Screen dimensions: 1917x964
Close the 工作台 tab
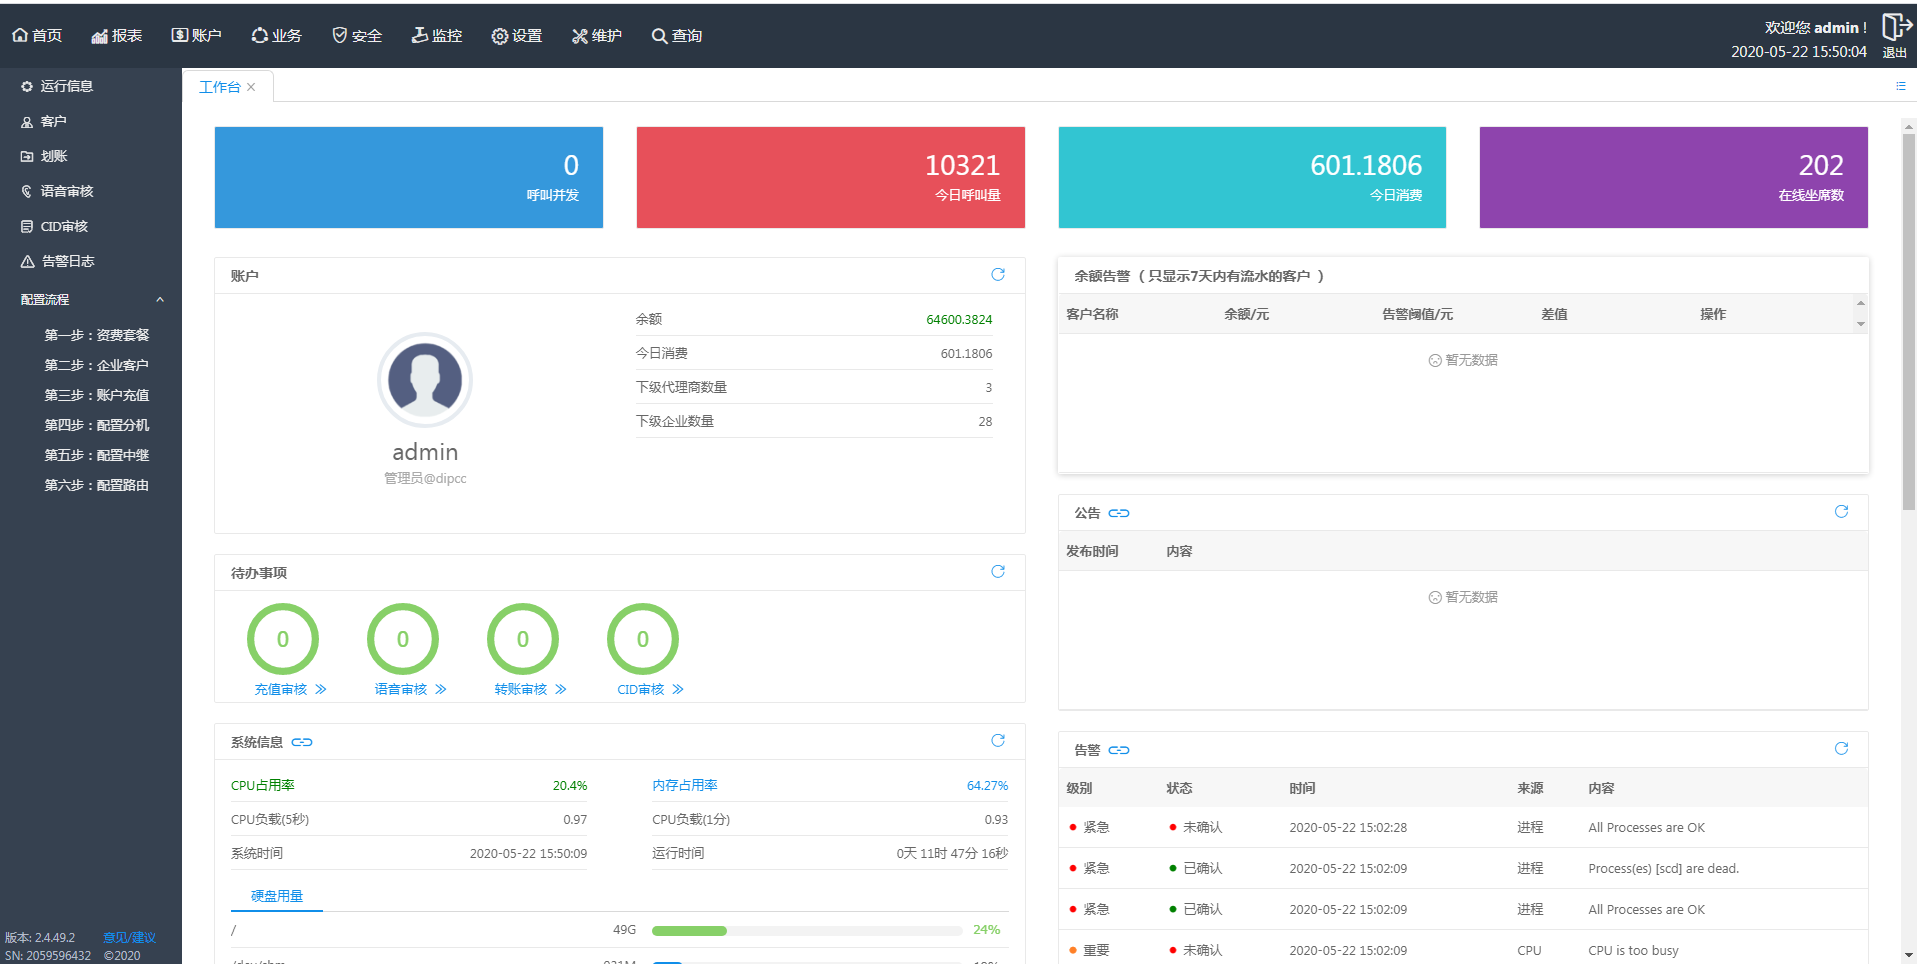pos(251,87)
